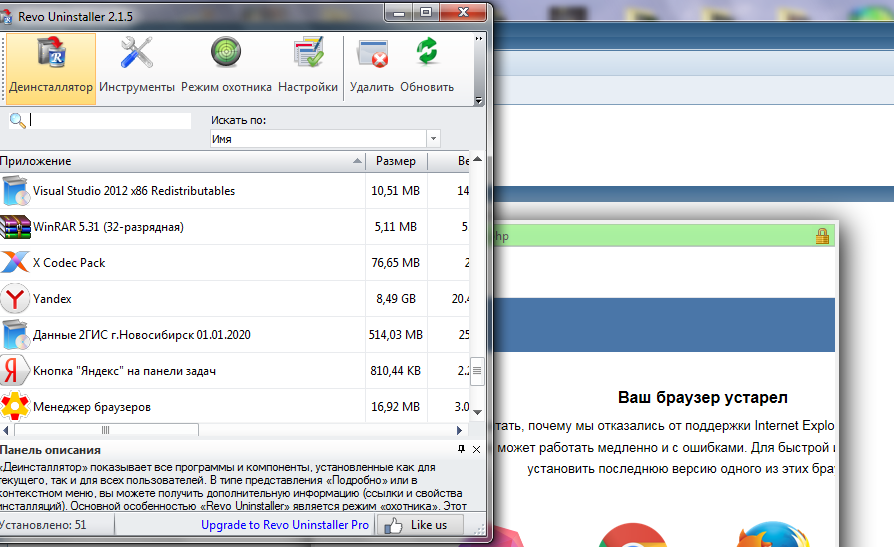Click the green address bar in browser window

[664, 236]
